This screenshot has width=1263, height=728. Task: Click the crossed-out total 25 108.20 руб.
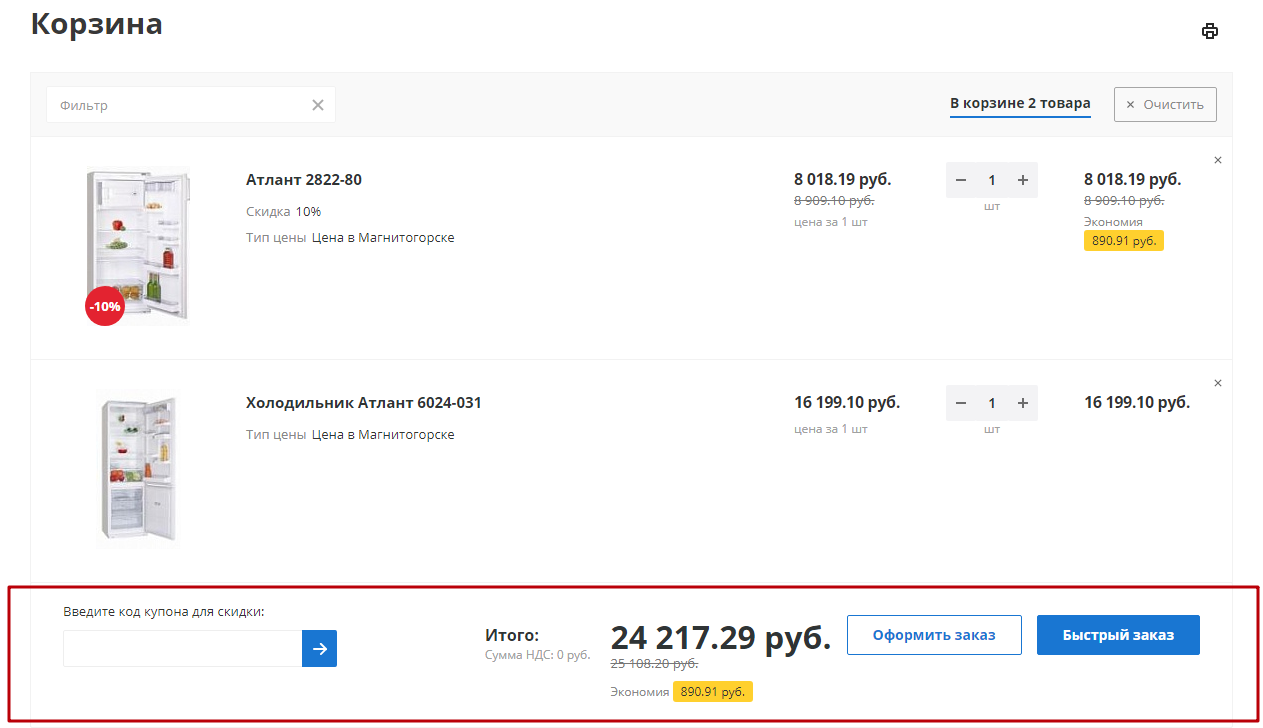click(x=654, y=664)
